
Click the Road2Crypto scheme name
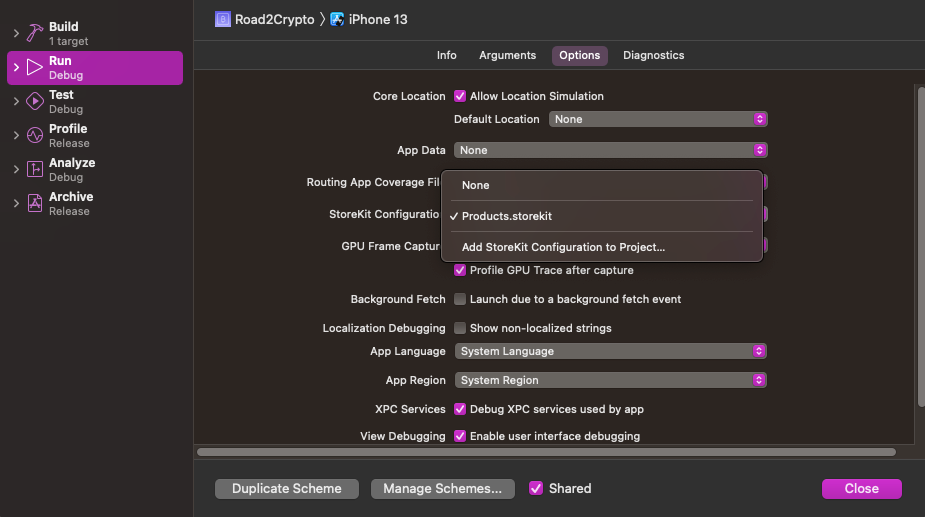coord(275,19)
